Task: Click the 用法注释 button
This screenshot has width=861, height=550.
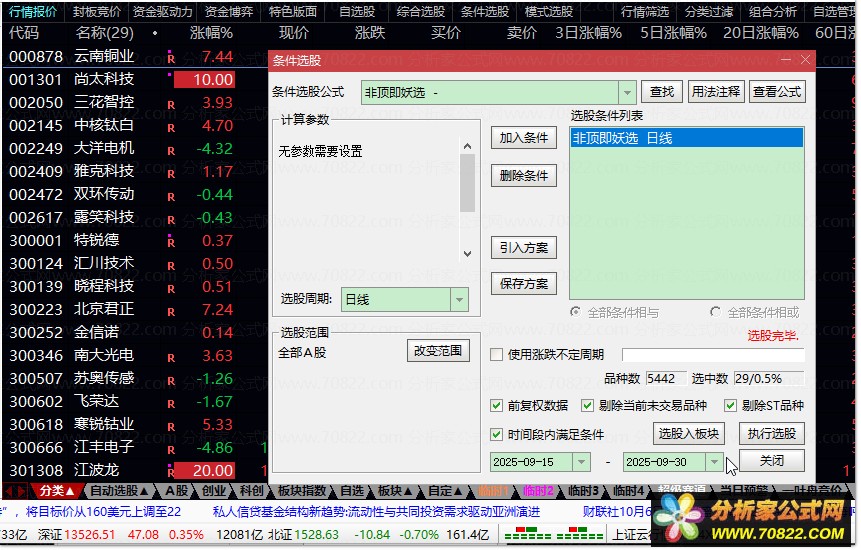Action: pos(715,92)
